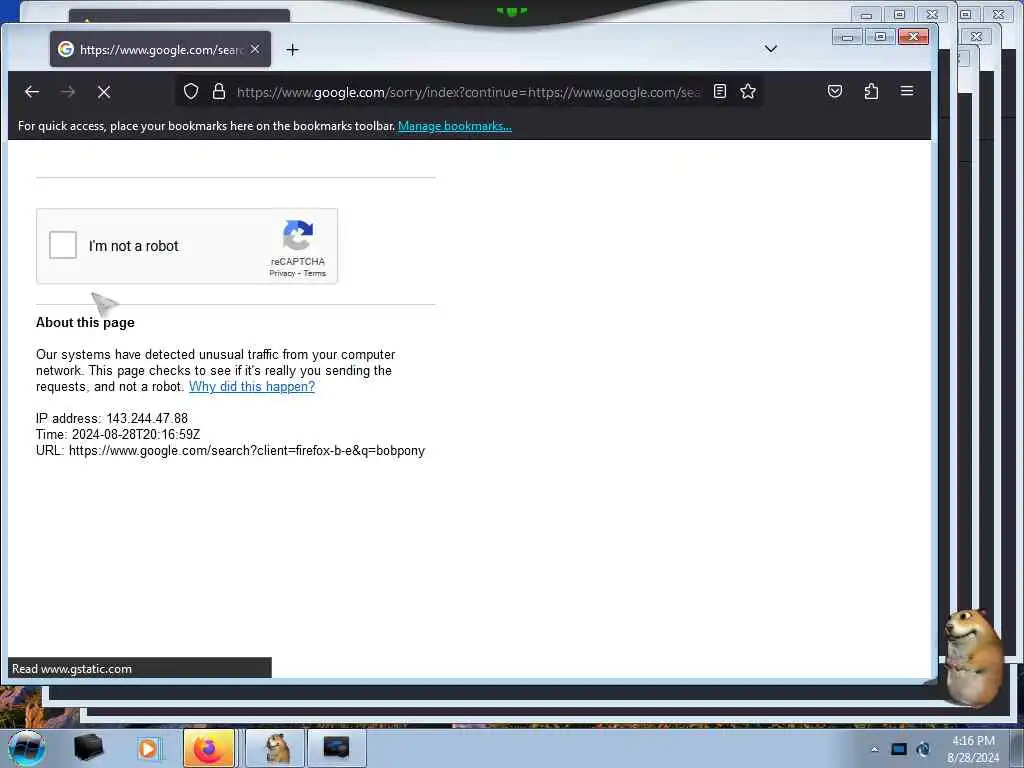Open the Why did this happen link
Screen dimensions: 1024x768
252,386
